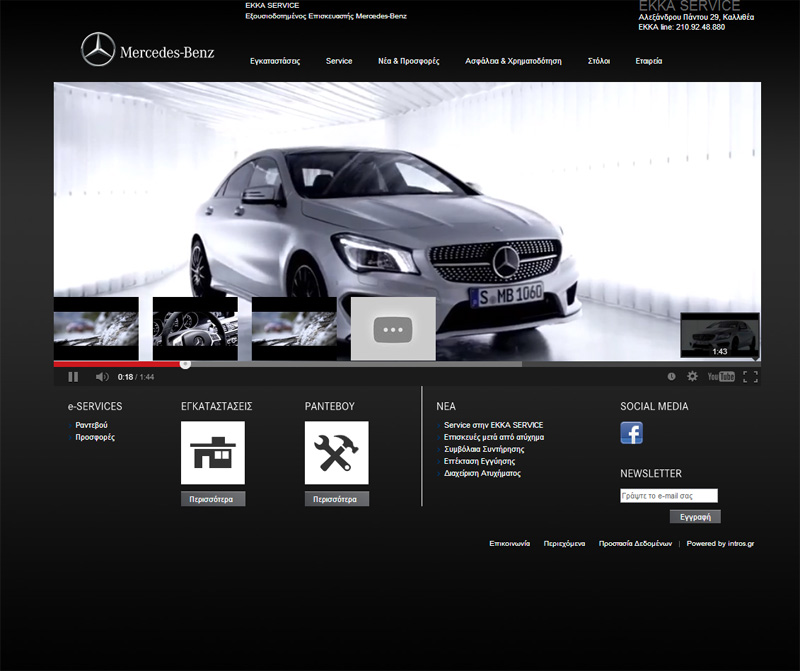Image resolution: width=800 pixels, height=671 pixels.
Task: Click the Mercedes-Benz logo
Action: 148,50
